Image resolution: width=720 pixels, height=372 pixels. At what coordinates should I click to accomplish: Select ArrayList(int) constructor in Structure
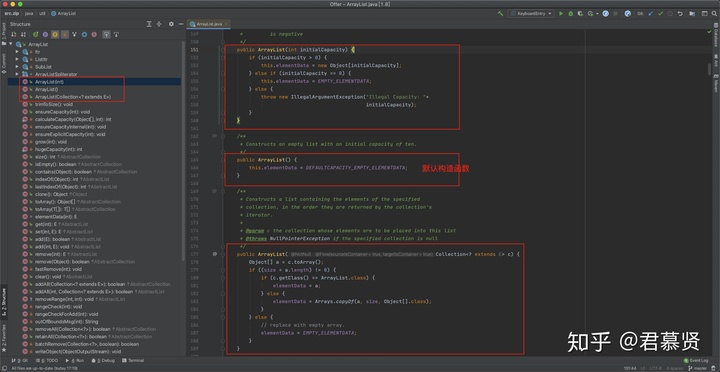coord(94,81)
